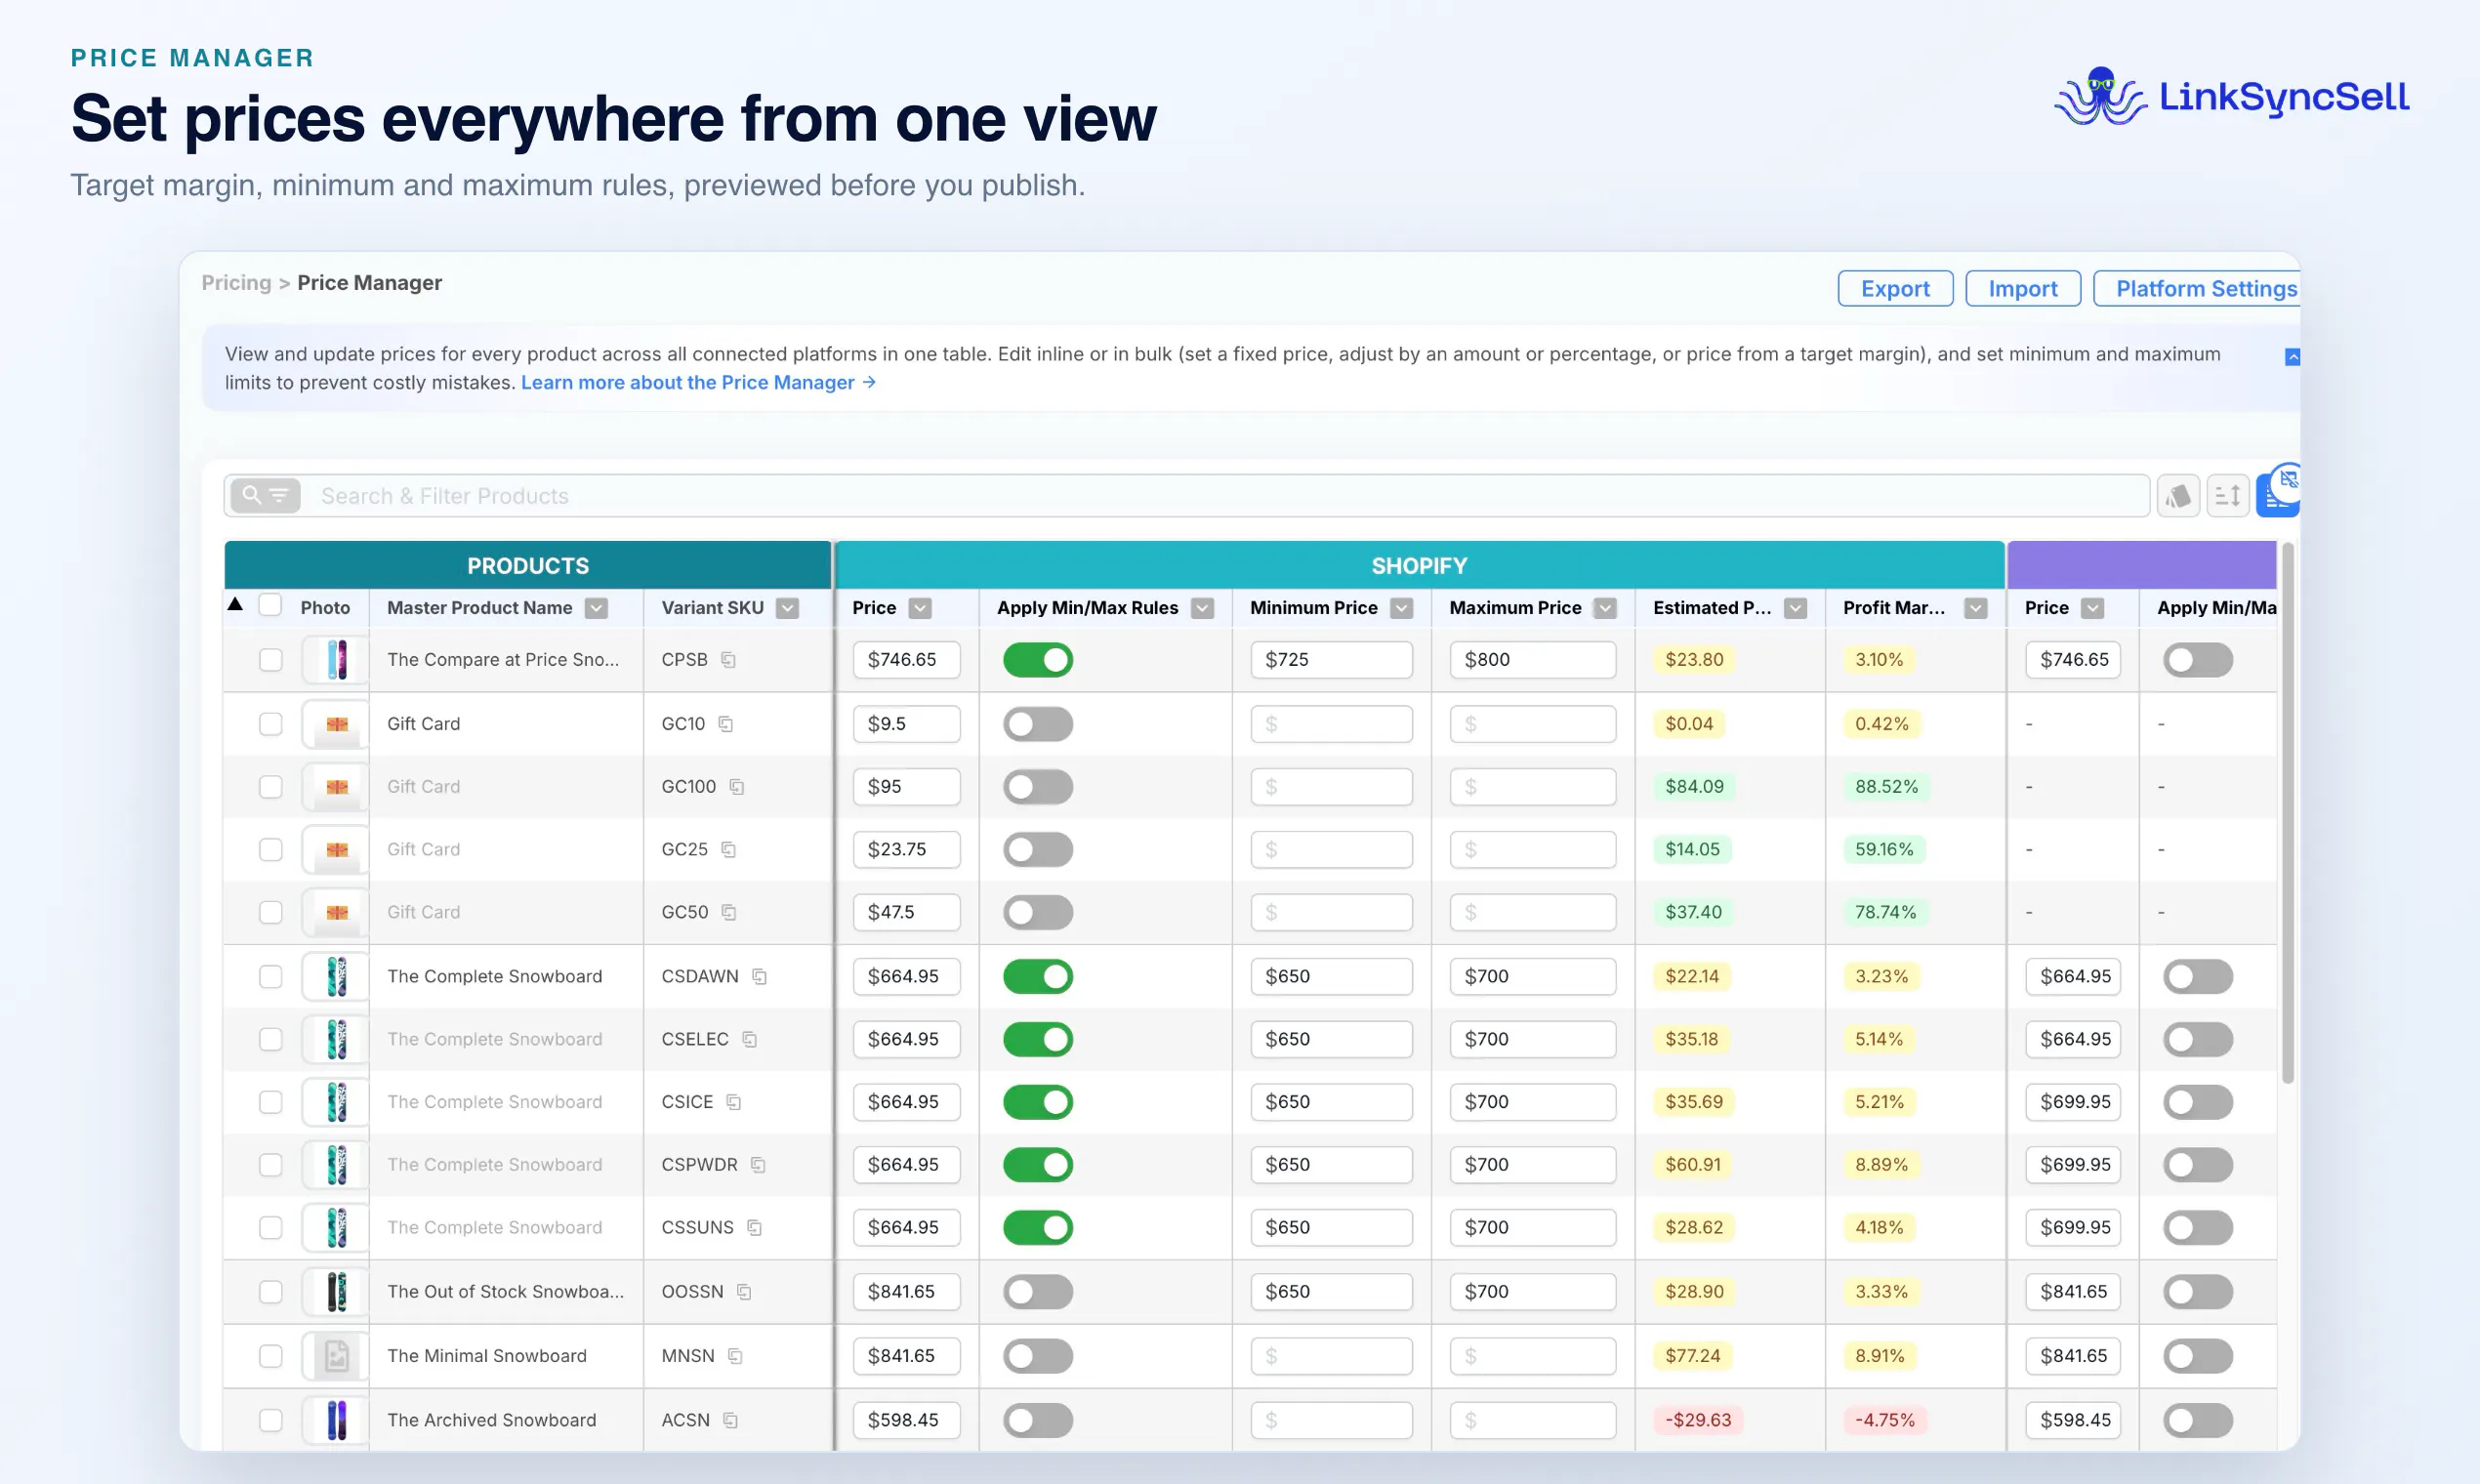Click the Import button
Screen dimensions: 2480x1484
click(x=2023, y=289)
